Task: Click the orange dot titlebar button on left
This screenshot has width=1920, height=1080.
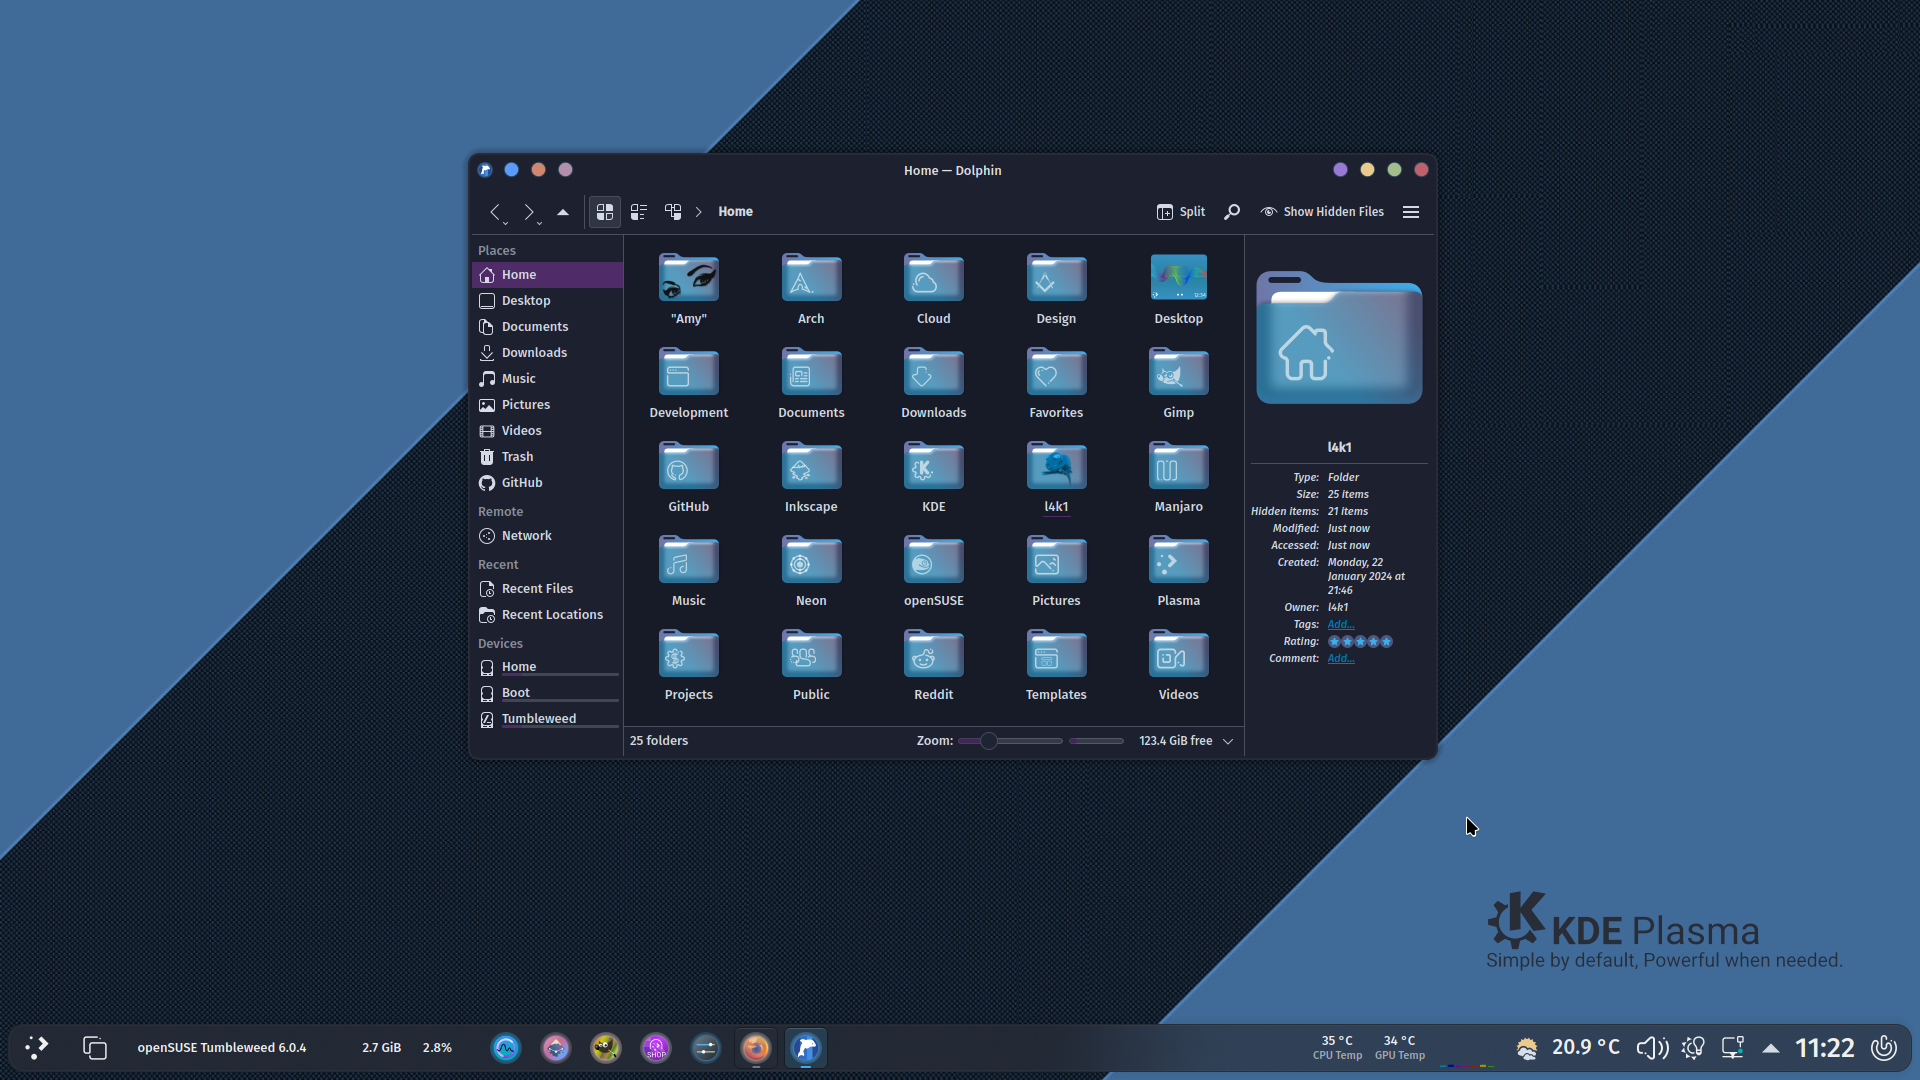Action: [538, 170]
